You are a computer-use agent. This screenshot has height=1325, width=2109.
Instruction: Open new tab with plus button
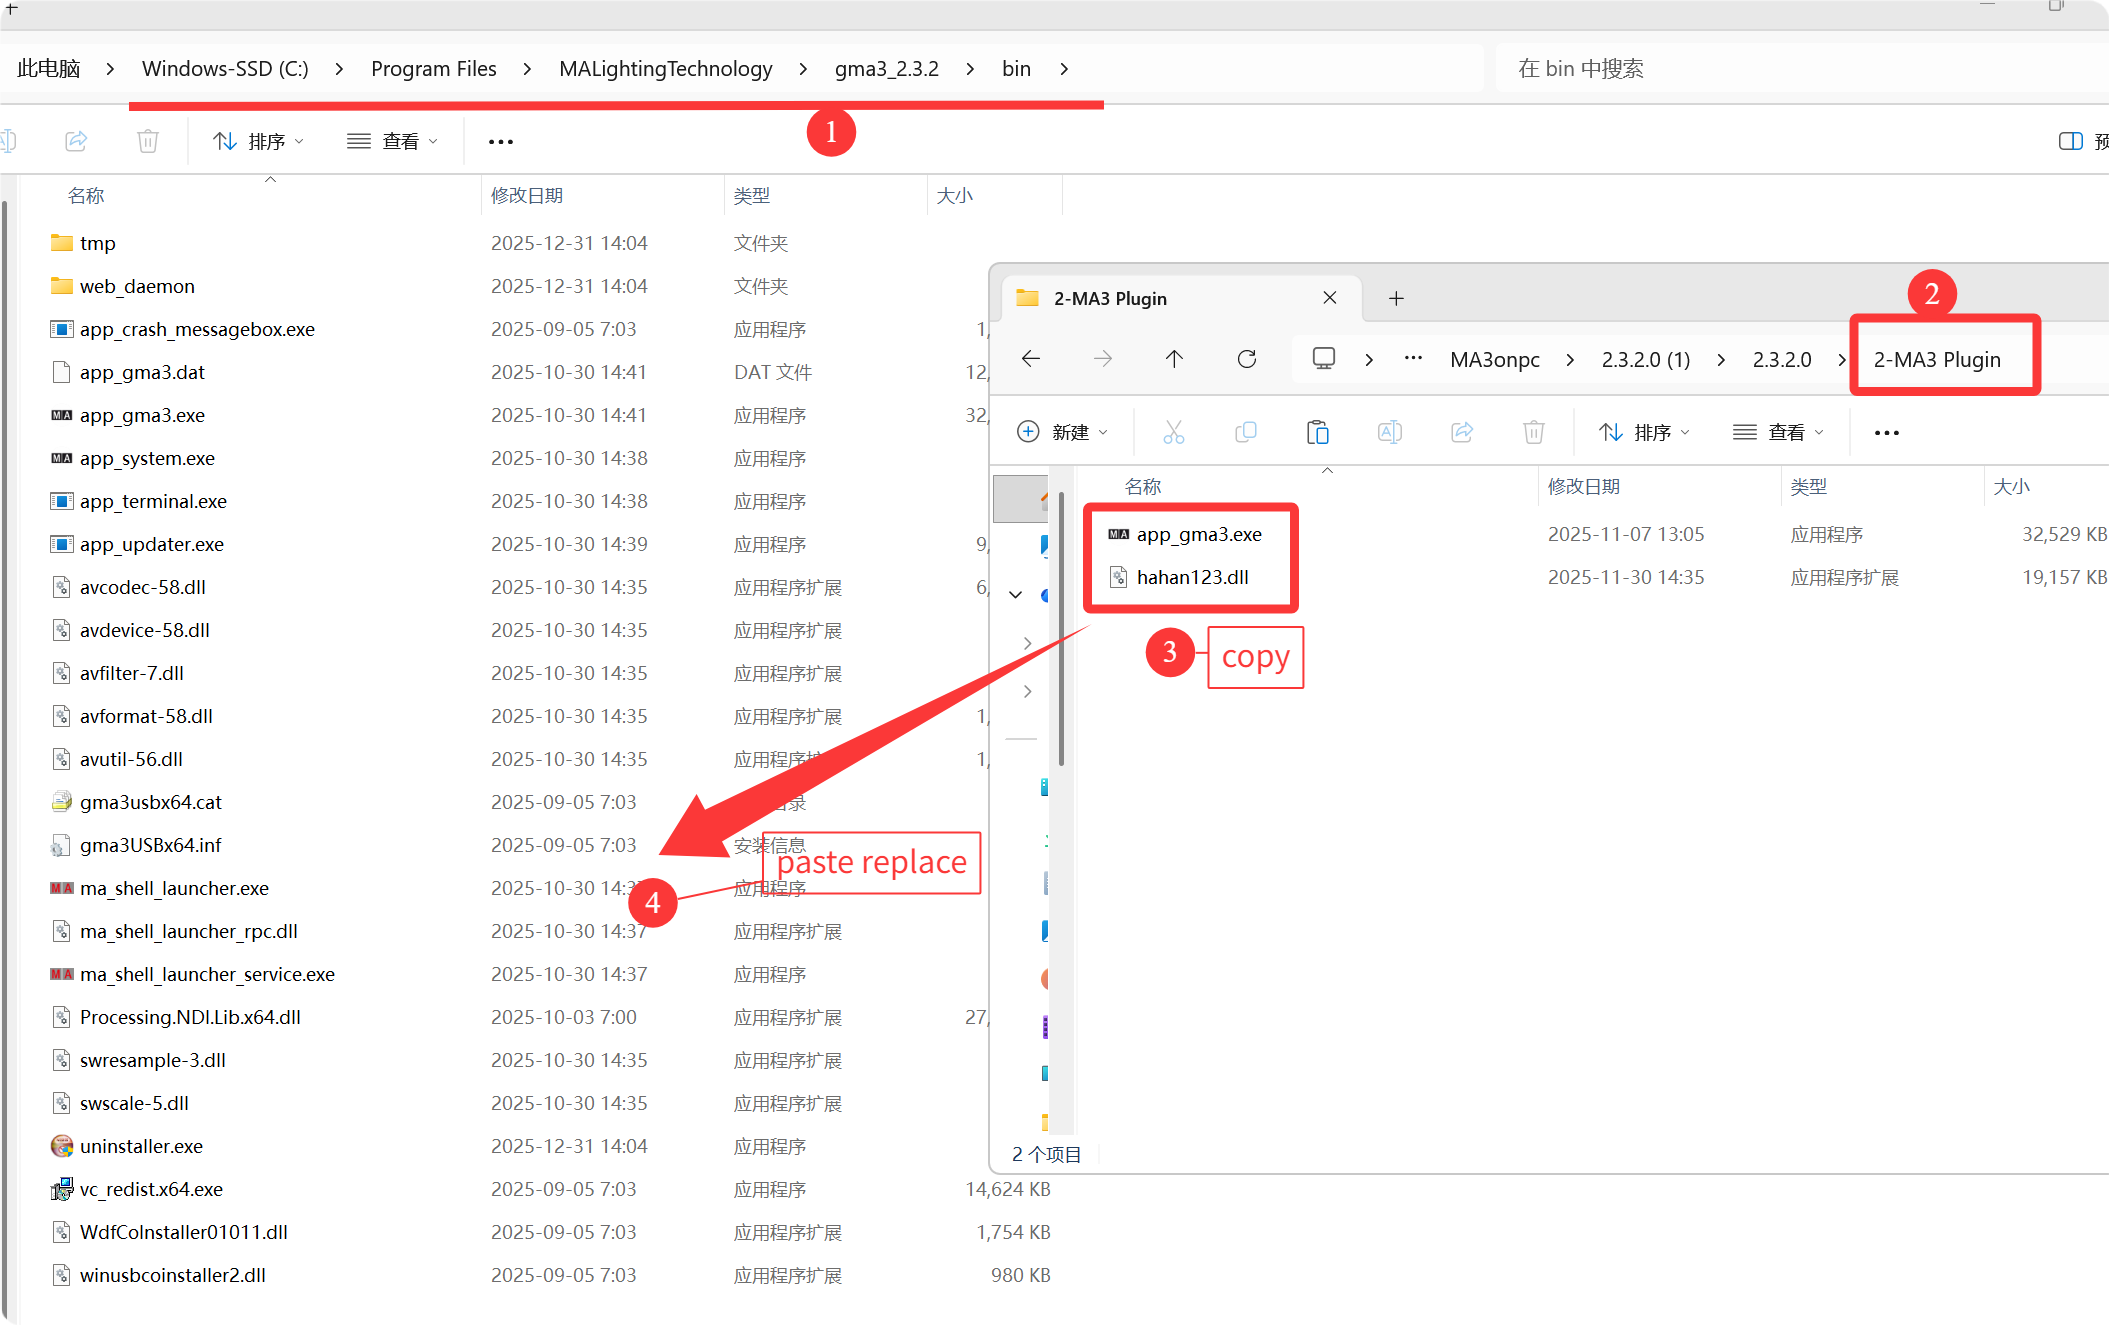[1396, 298]
